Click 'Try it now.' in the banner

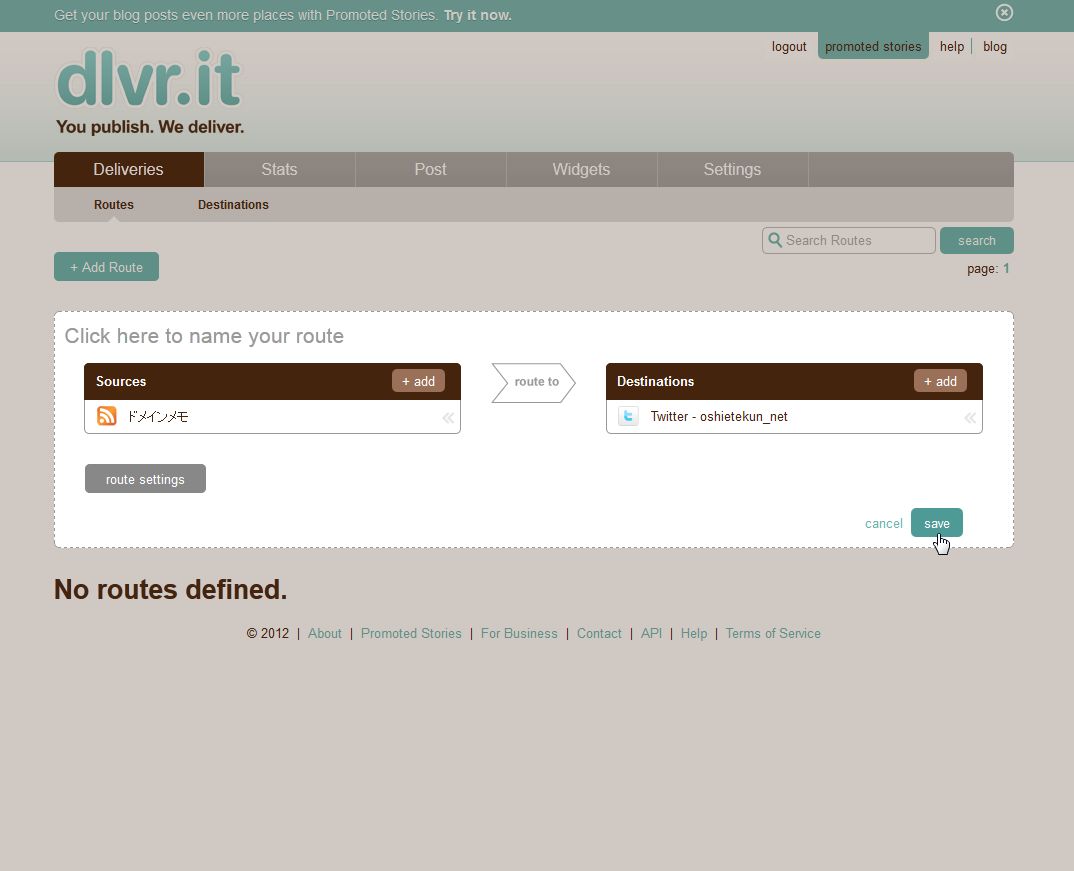(477, 15)
